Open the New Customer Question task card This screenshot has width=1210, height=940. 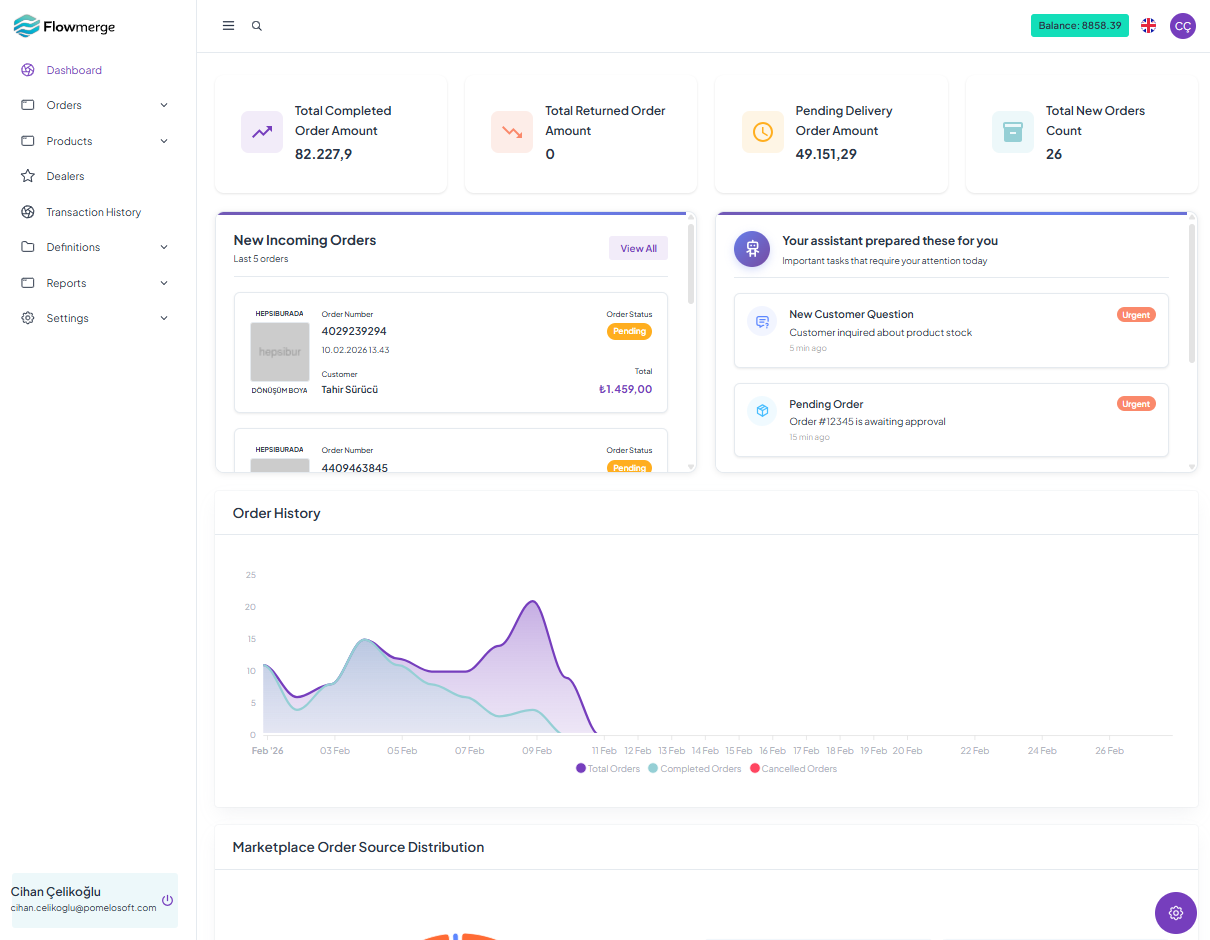point(950,330)
